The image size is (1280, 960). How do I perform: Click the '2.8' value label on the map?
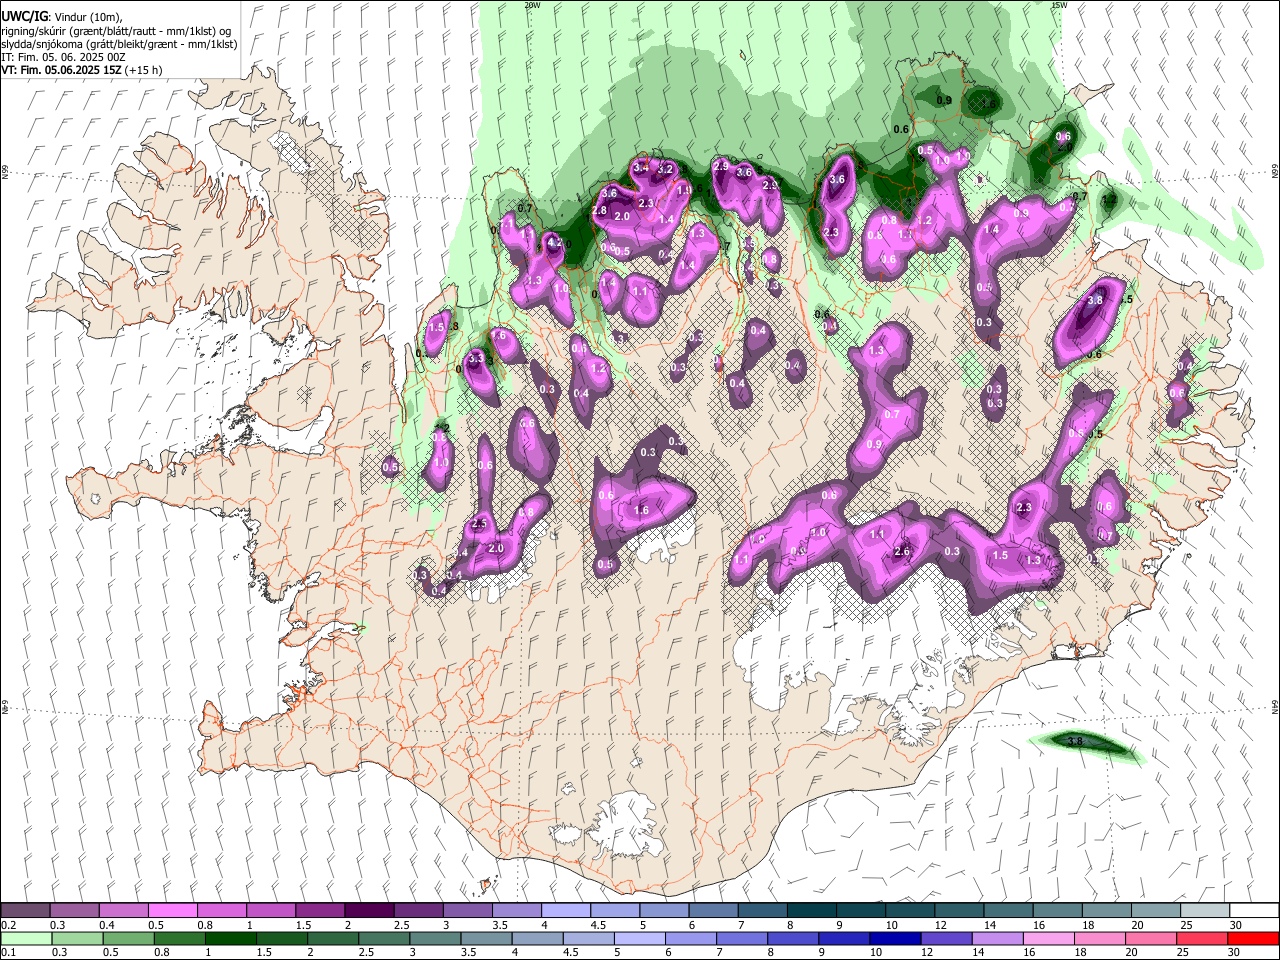pyautogui.click(x=600, y=211)
